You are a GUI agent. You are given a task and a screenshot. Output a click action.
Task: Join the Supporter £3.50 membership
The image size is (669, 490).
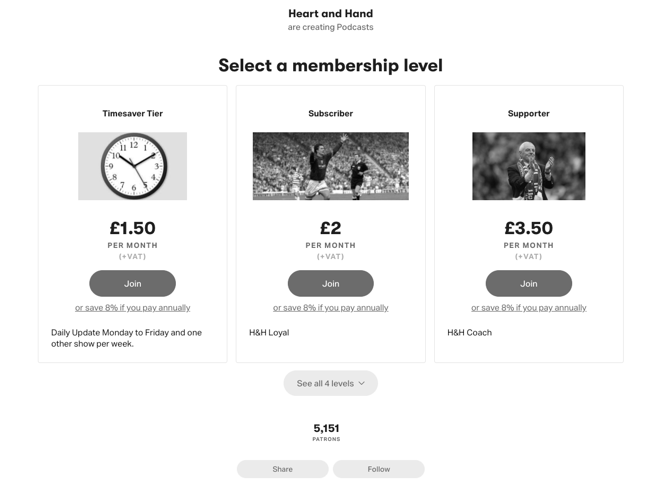pyautogui.click(x=528, y=283)
